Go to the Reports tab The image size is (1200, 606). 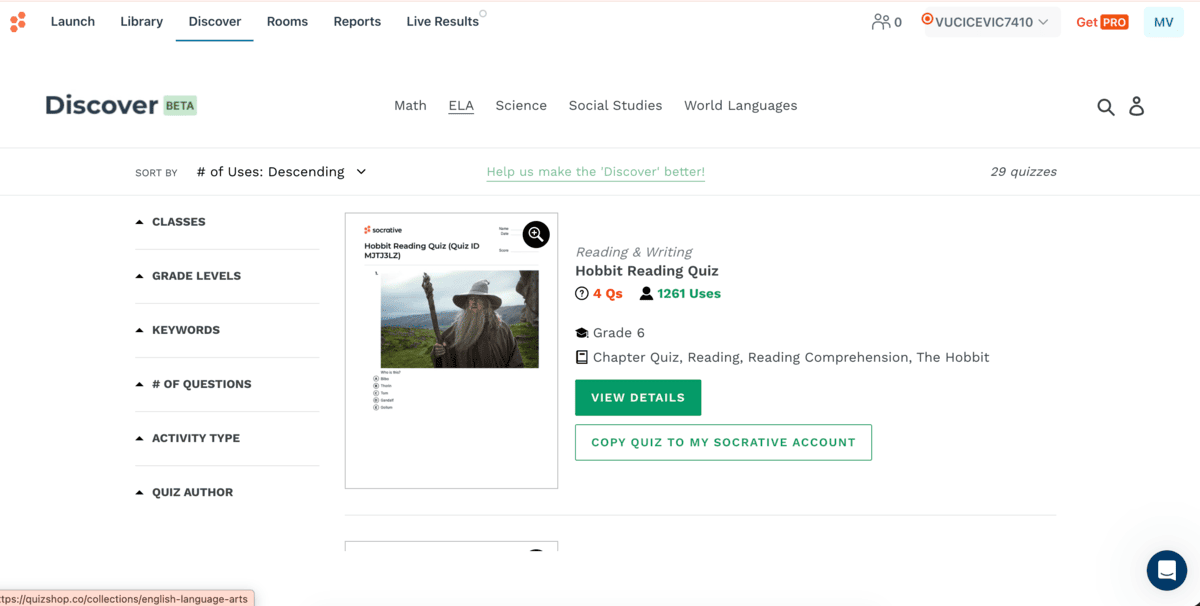[357, 22]
